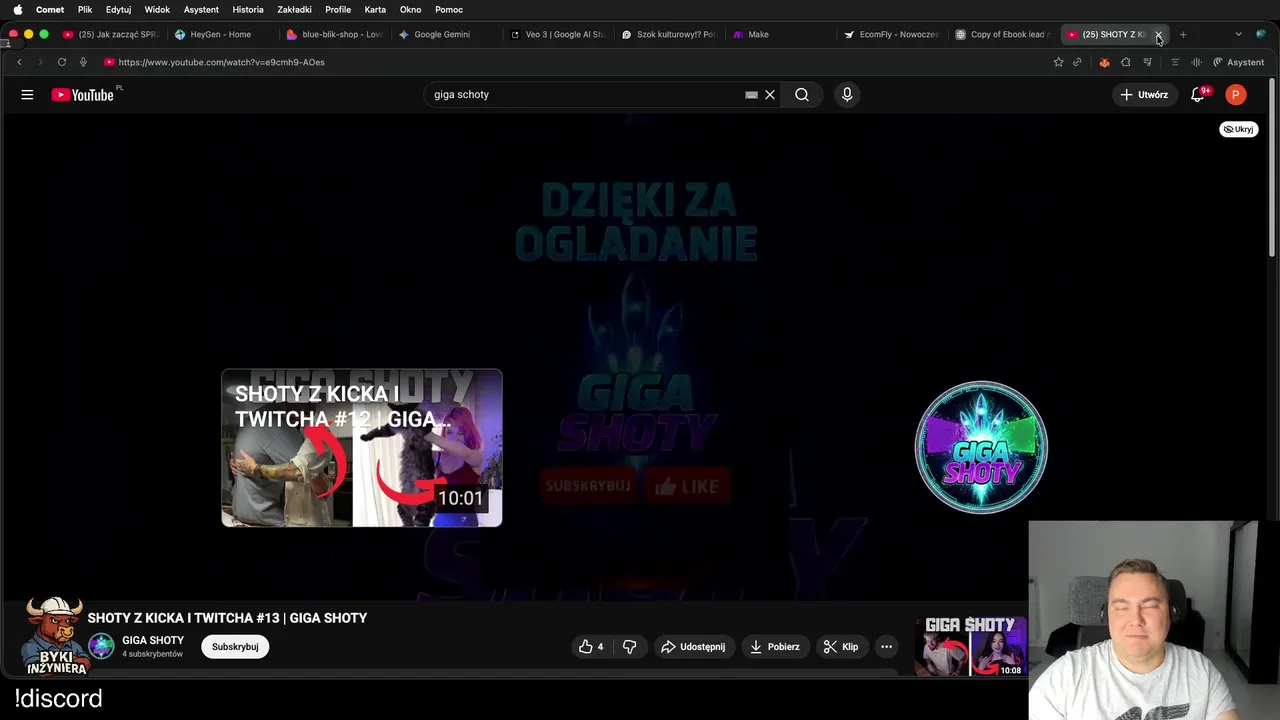Click the browser address bar URL
This screenshot has height=720, width=1280.
[221, 62]
